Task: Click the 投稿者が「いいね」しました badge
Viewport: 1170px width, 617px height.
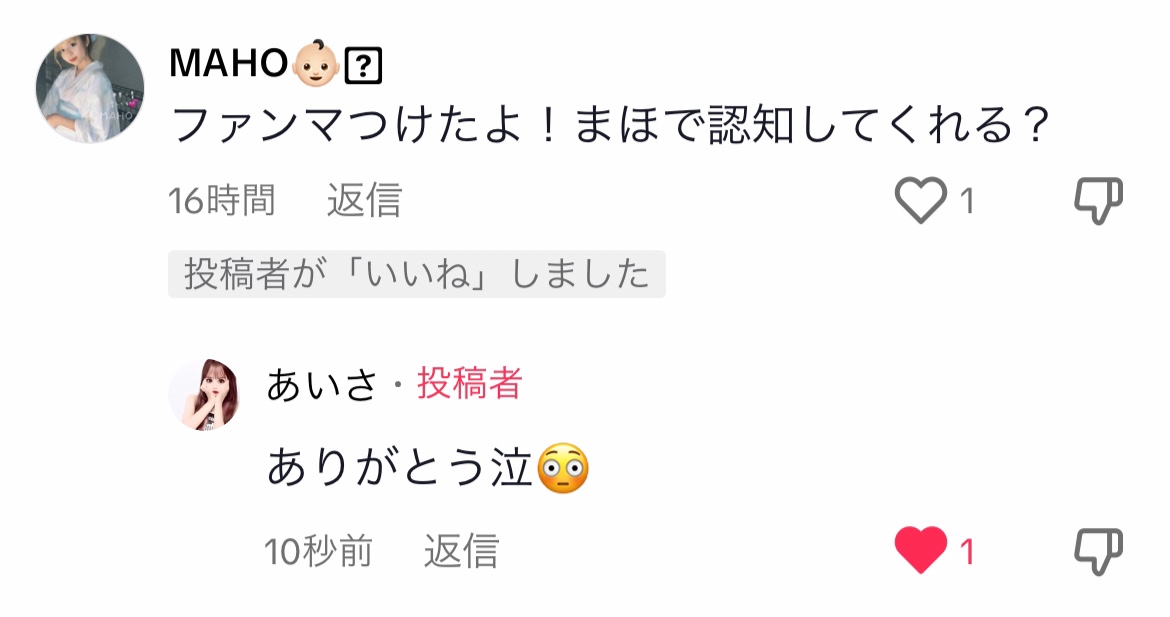Action: click(x=416, y=274)
